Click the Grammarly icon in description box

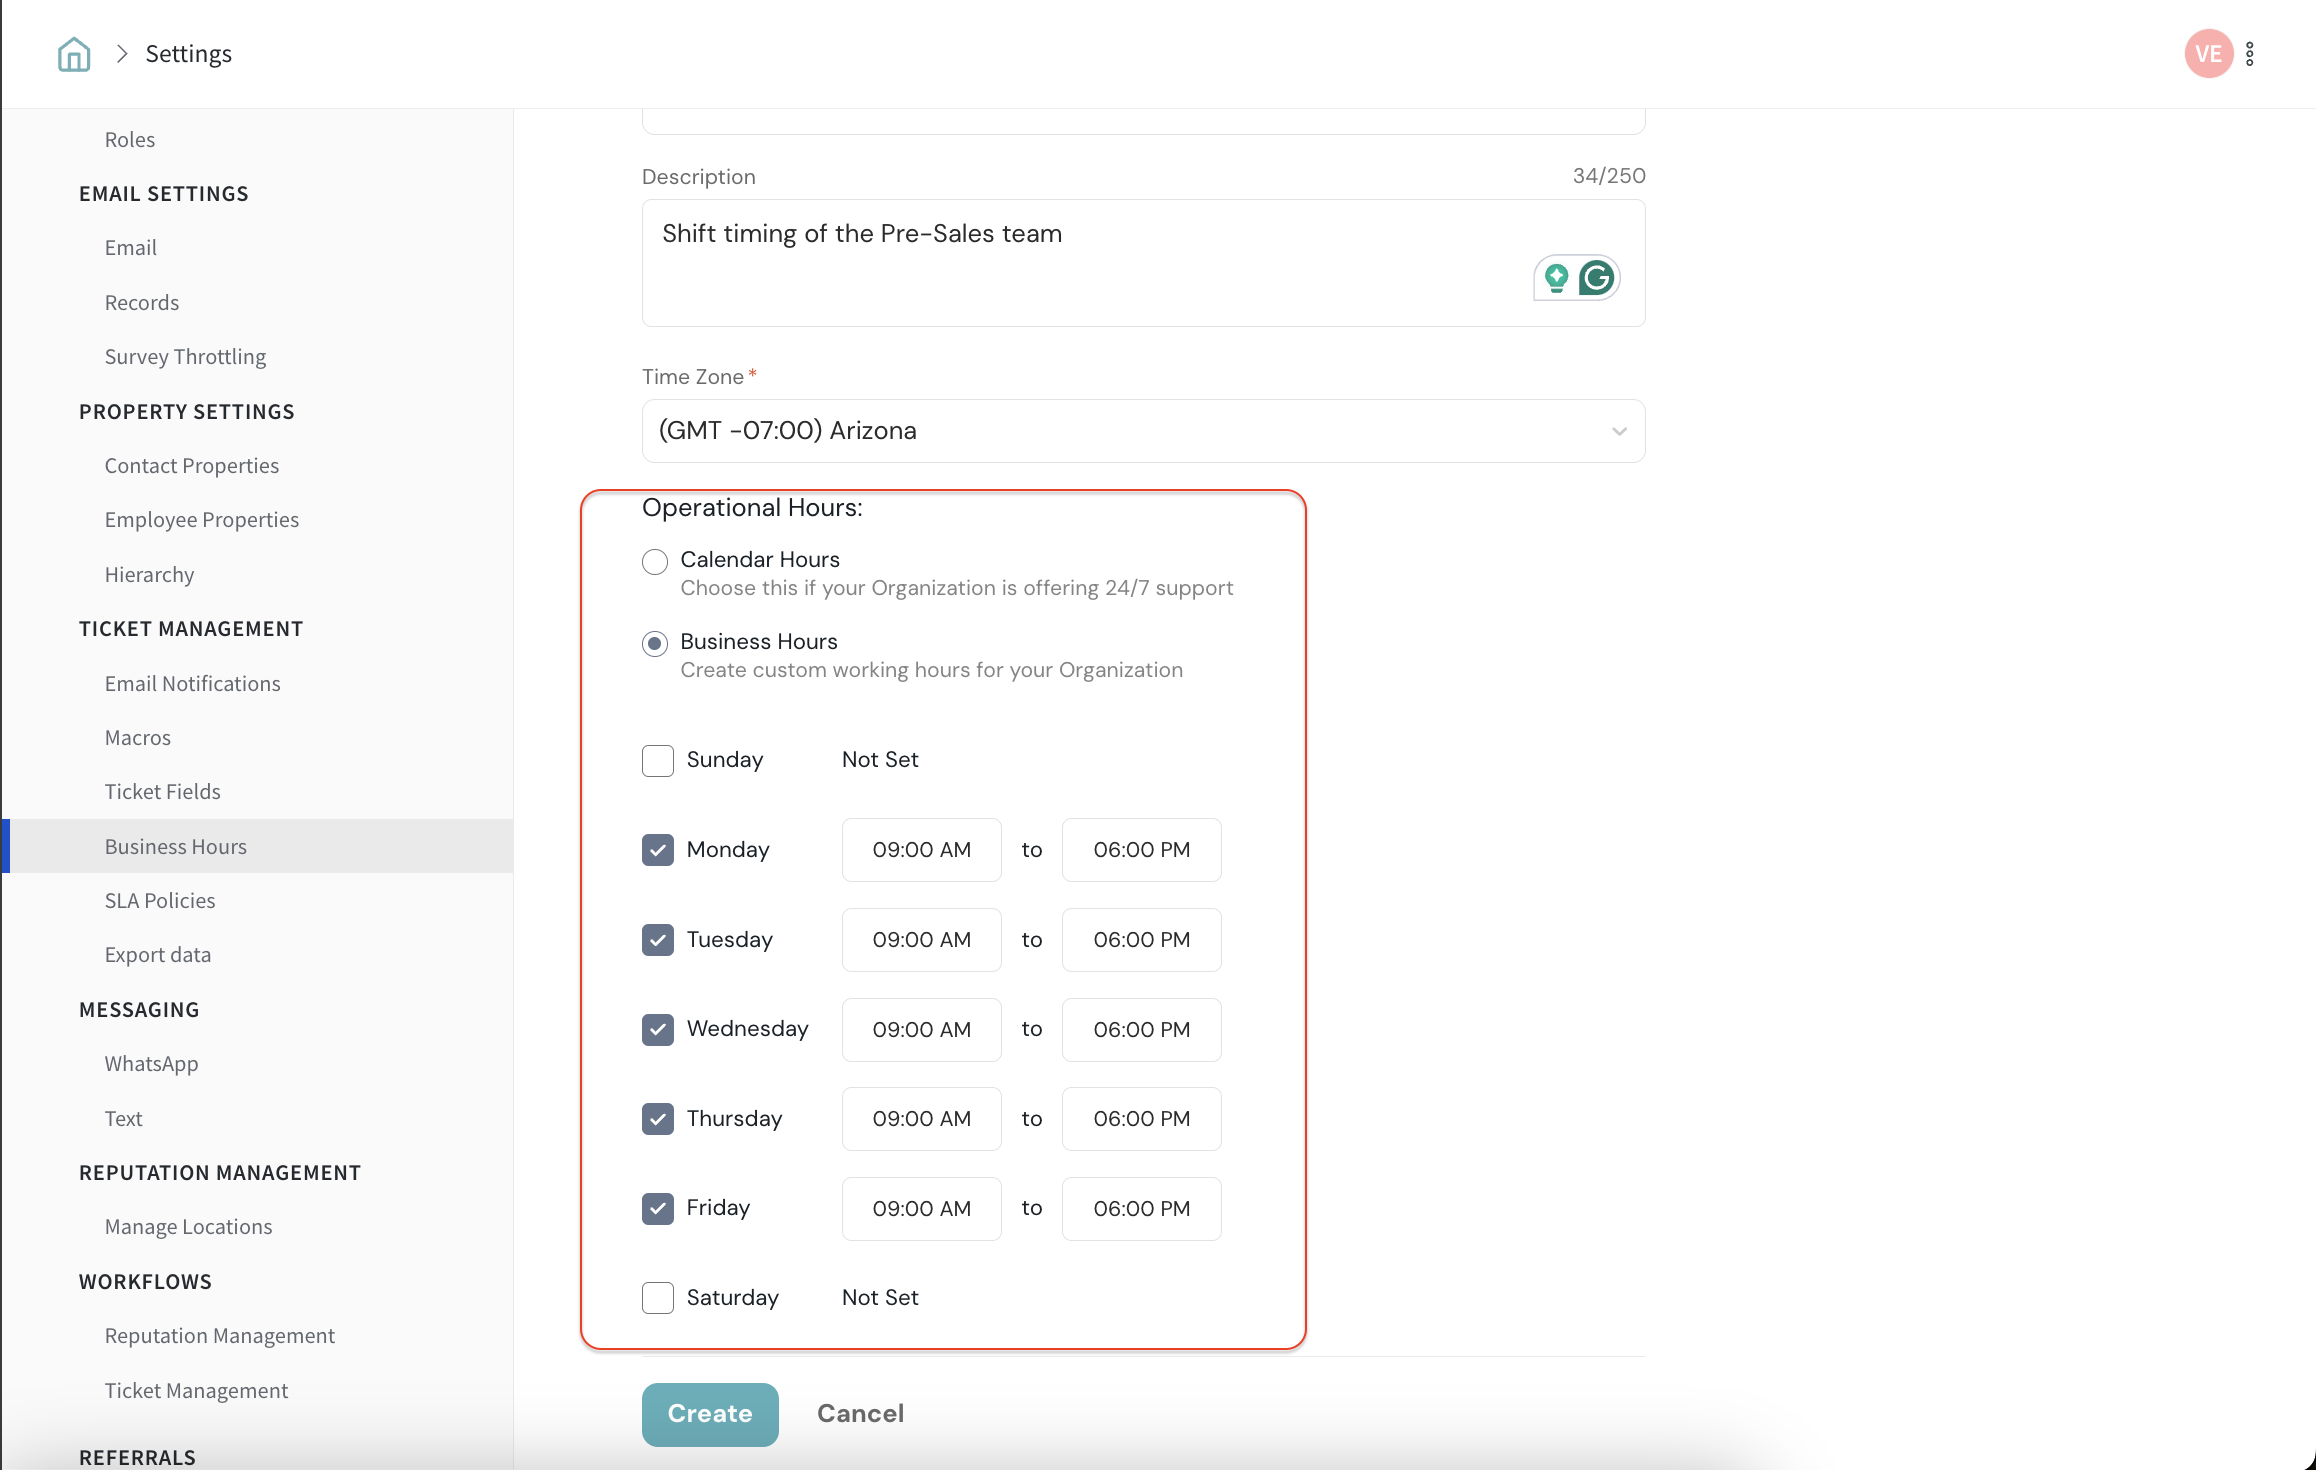pyautogui.click(x=1597, y=278)
